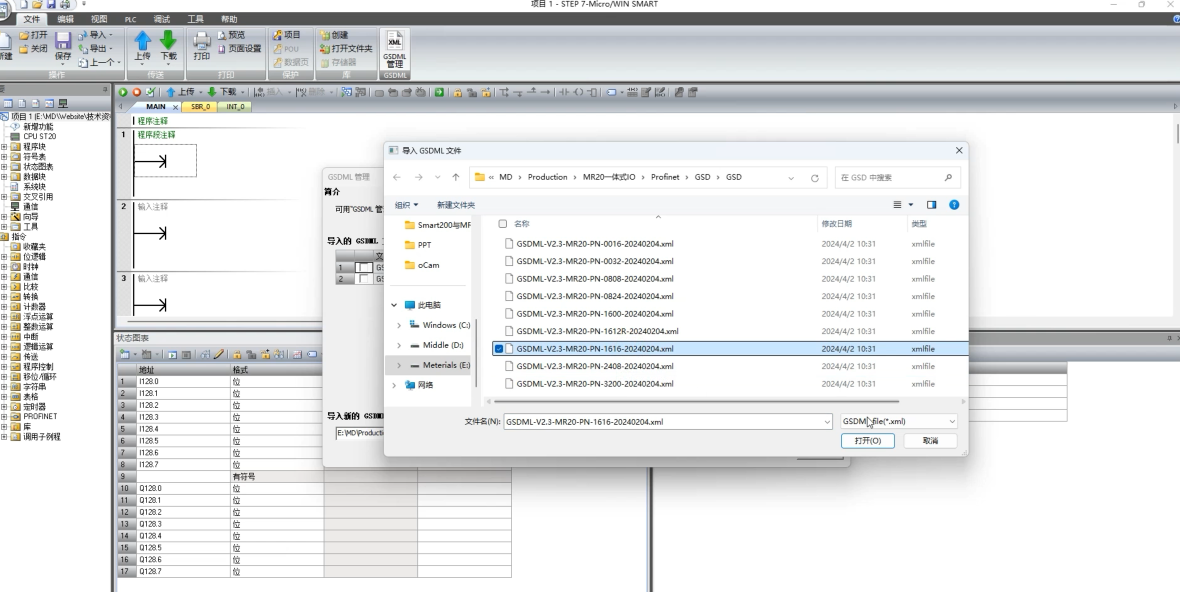Open the 编辑 ribbon tab
The image size is (1180, 592).
tap(65, 19)
